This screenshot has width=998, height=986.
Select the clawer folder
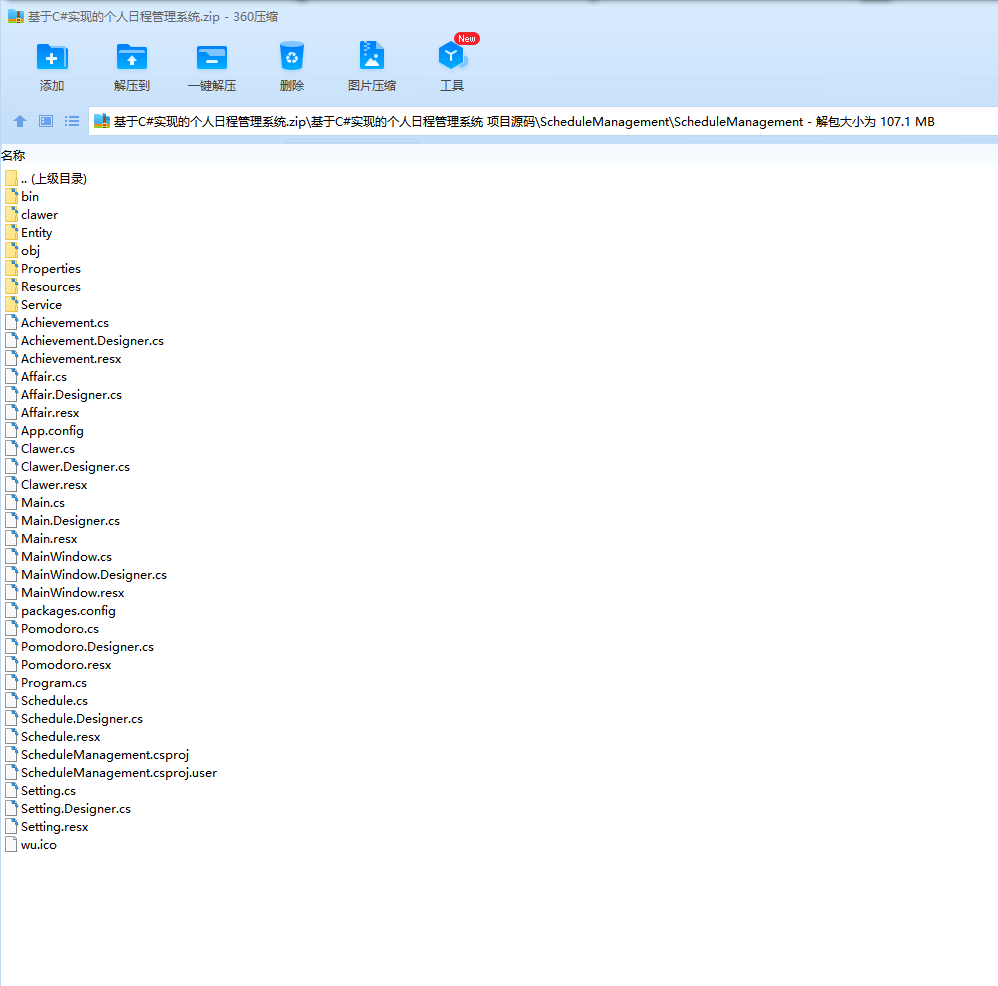(32, 215)
